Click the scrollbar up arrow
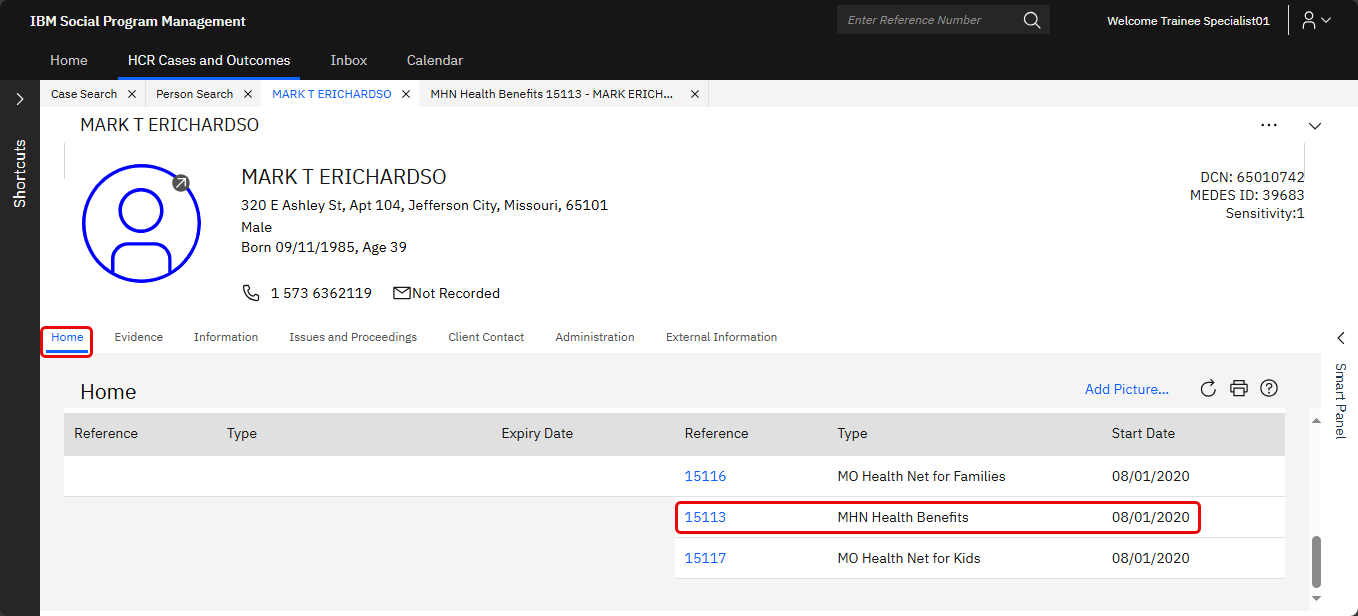This screenshot has height=616, width=1358. 1316,421
